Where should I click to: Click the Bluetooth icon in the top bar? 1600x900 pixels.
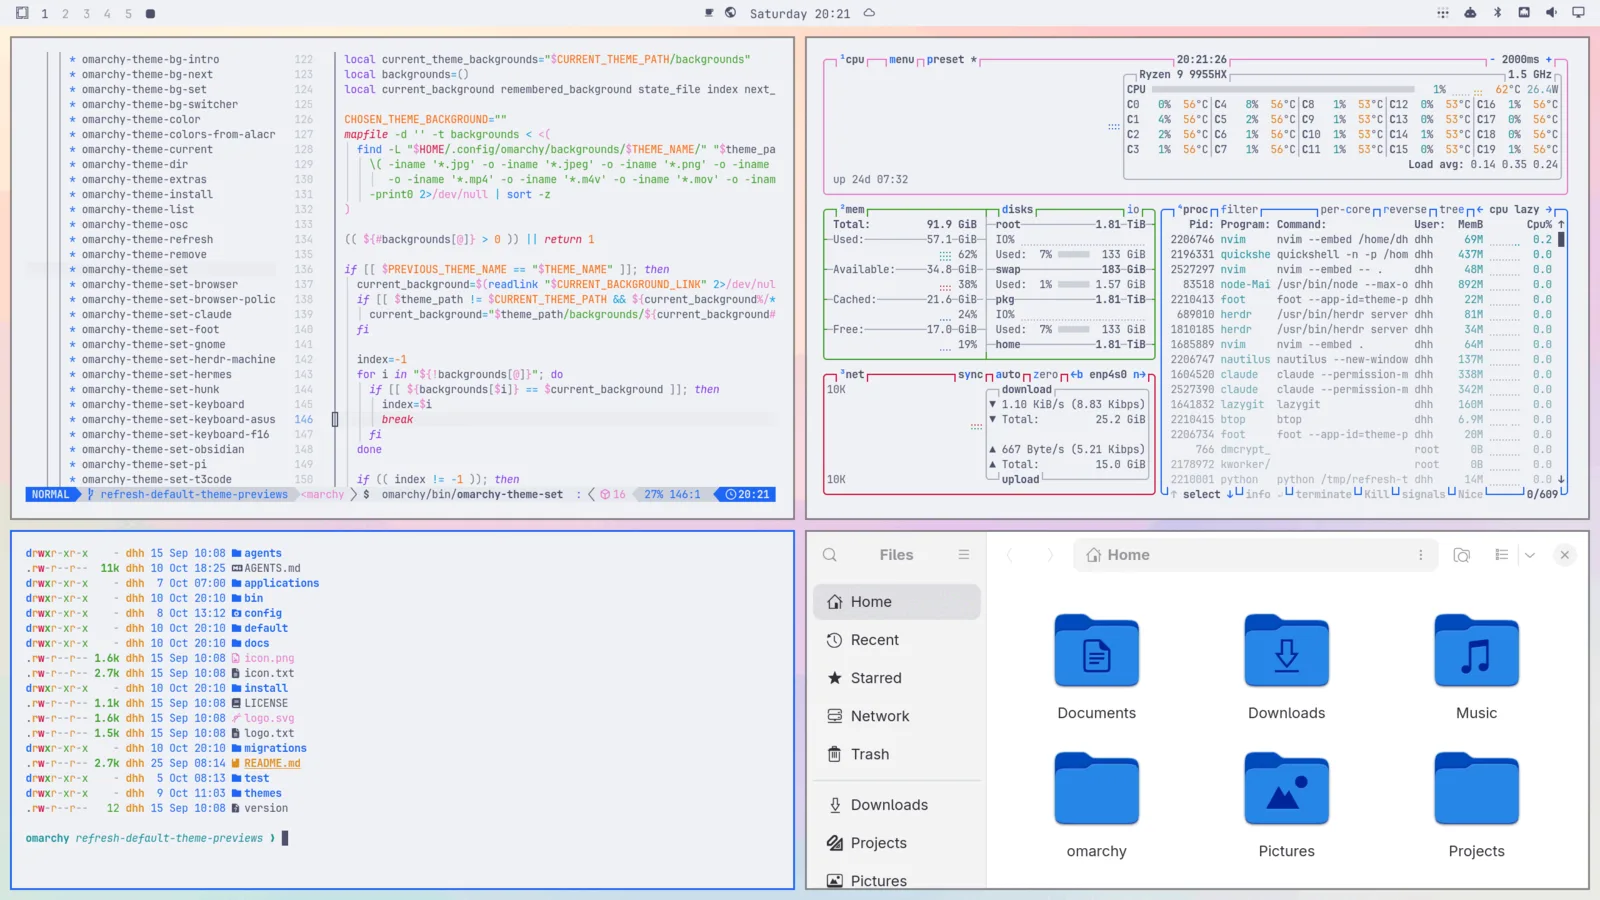pyautogui.click(x=1497, y=13)
